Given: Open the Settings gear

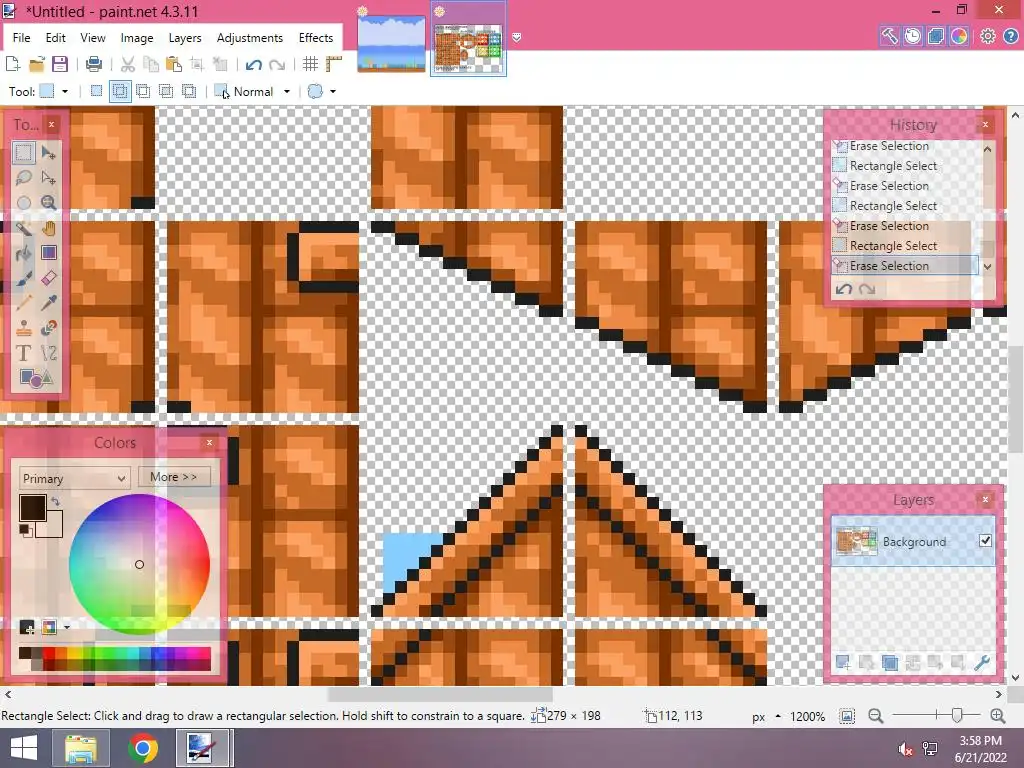Looking at the screenshot, I should click(987, 36).
